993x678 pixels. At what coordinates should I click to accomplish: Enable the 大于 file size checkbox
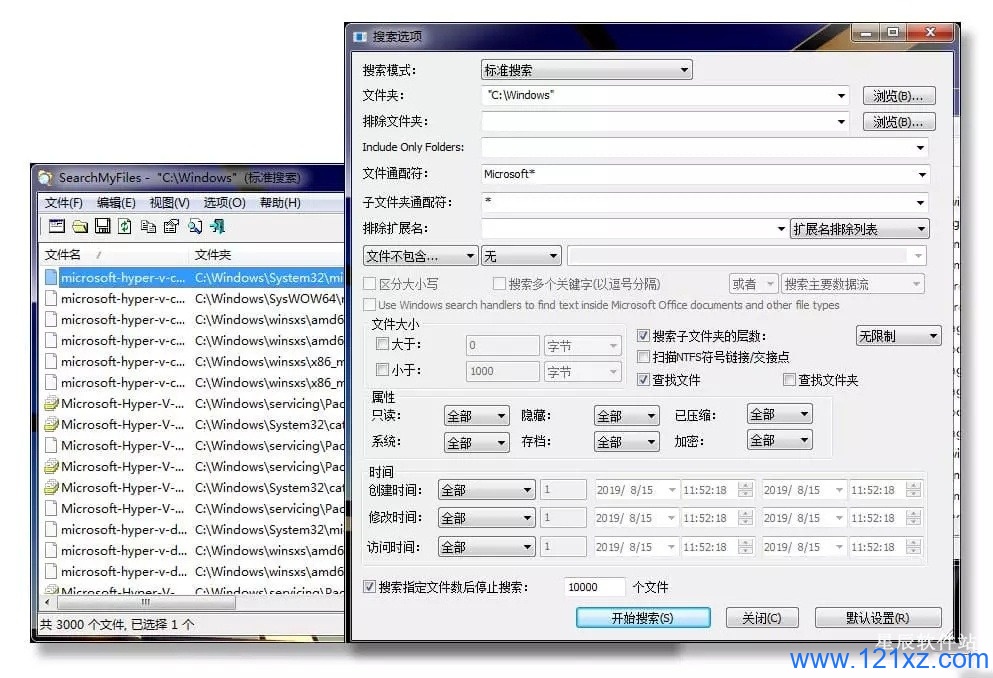382,344
